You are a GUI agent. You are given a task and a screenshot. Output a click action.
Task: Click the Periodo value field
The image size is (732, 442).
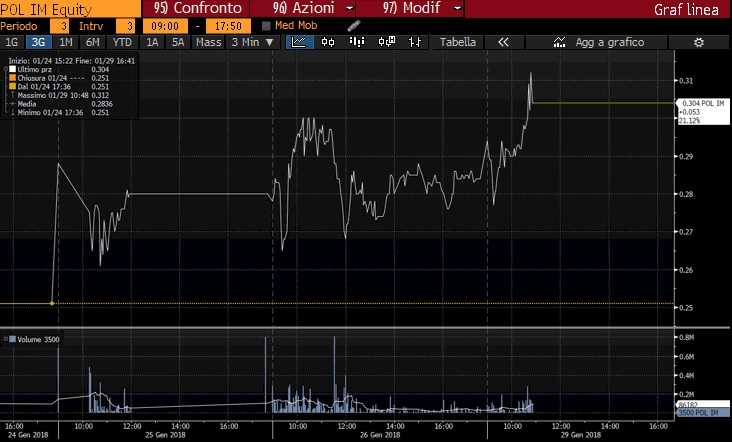pyautogui.click(x=60, y=26)
